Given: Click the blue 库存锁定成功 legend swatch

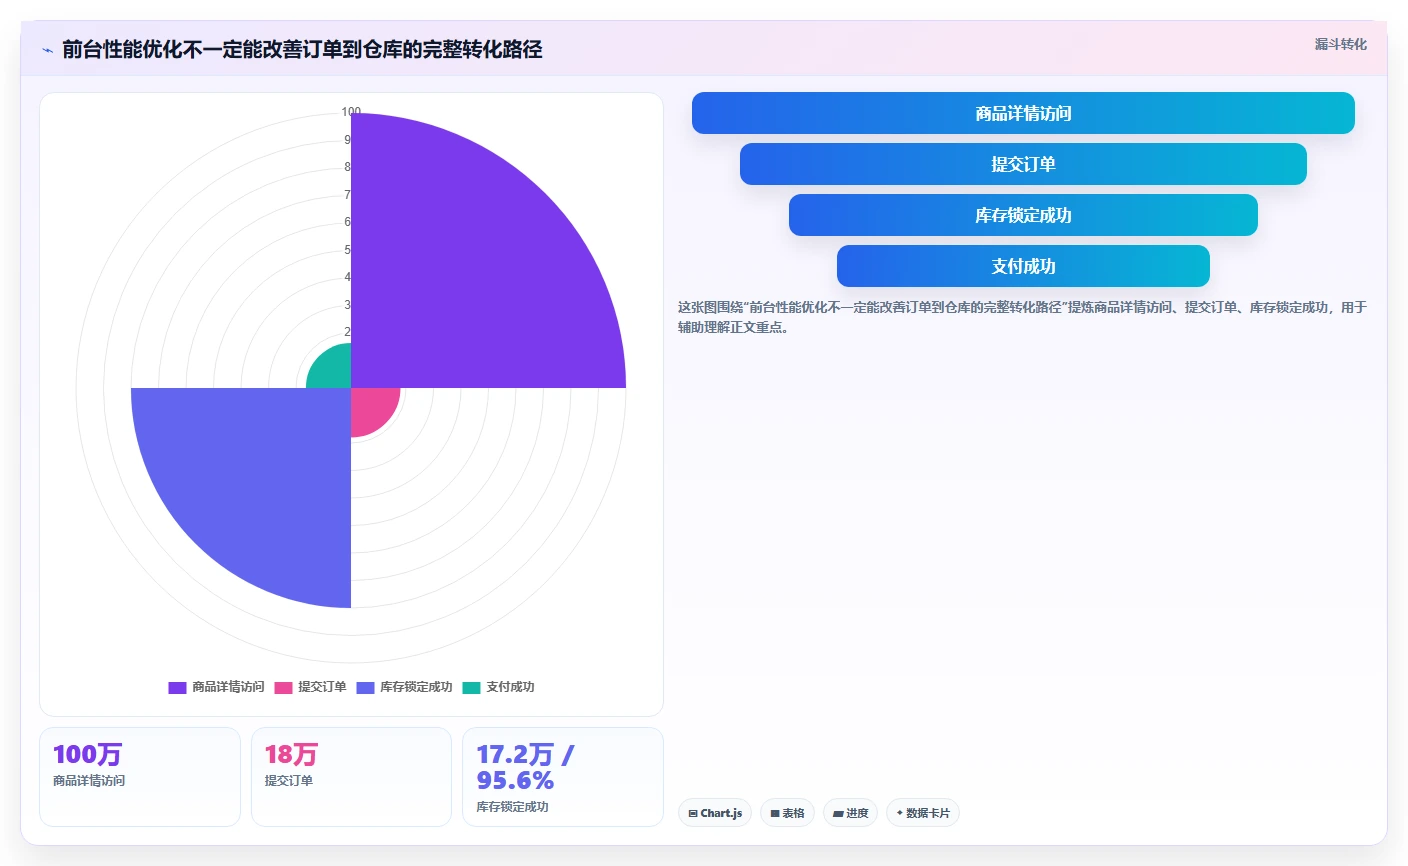Looking at the screenshot, I should pos(365,687).
